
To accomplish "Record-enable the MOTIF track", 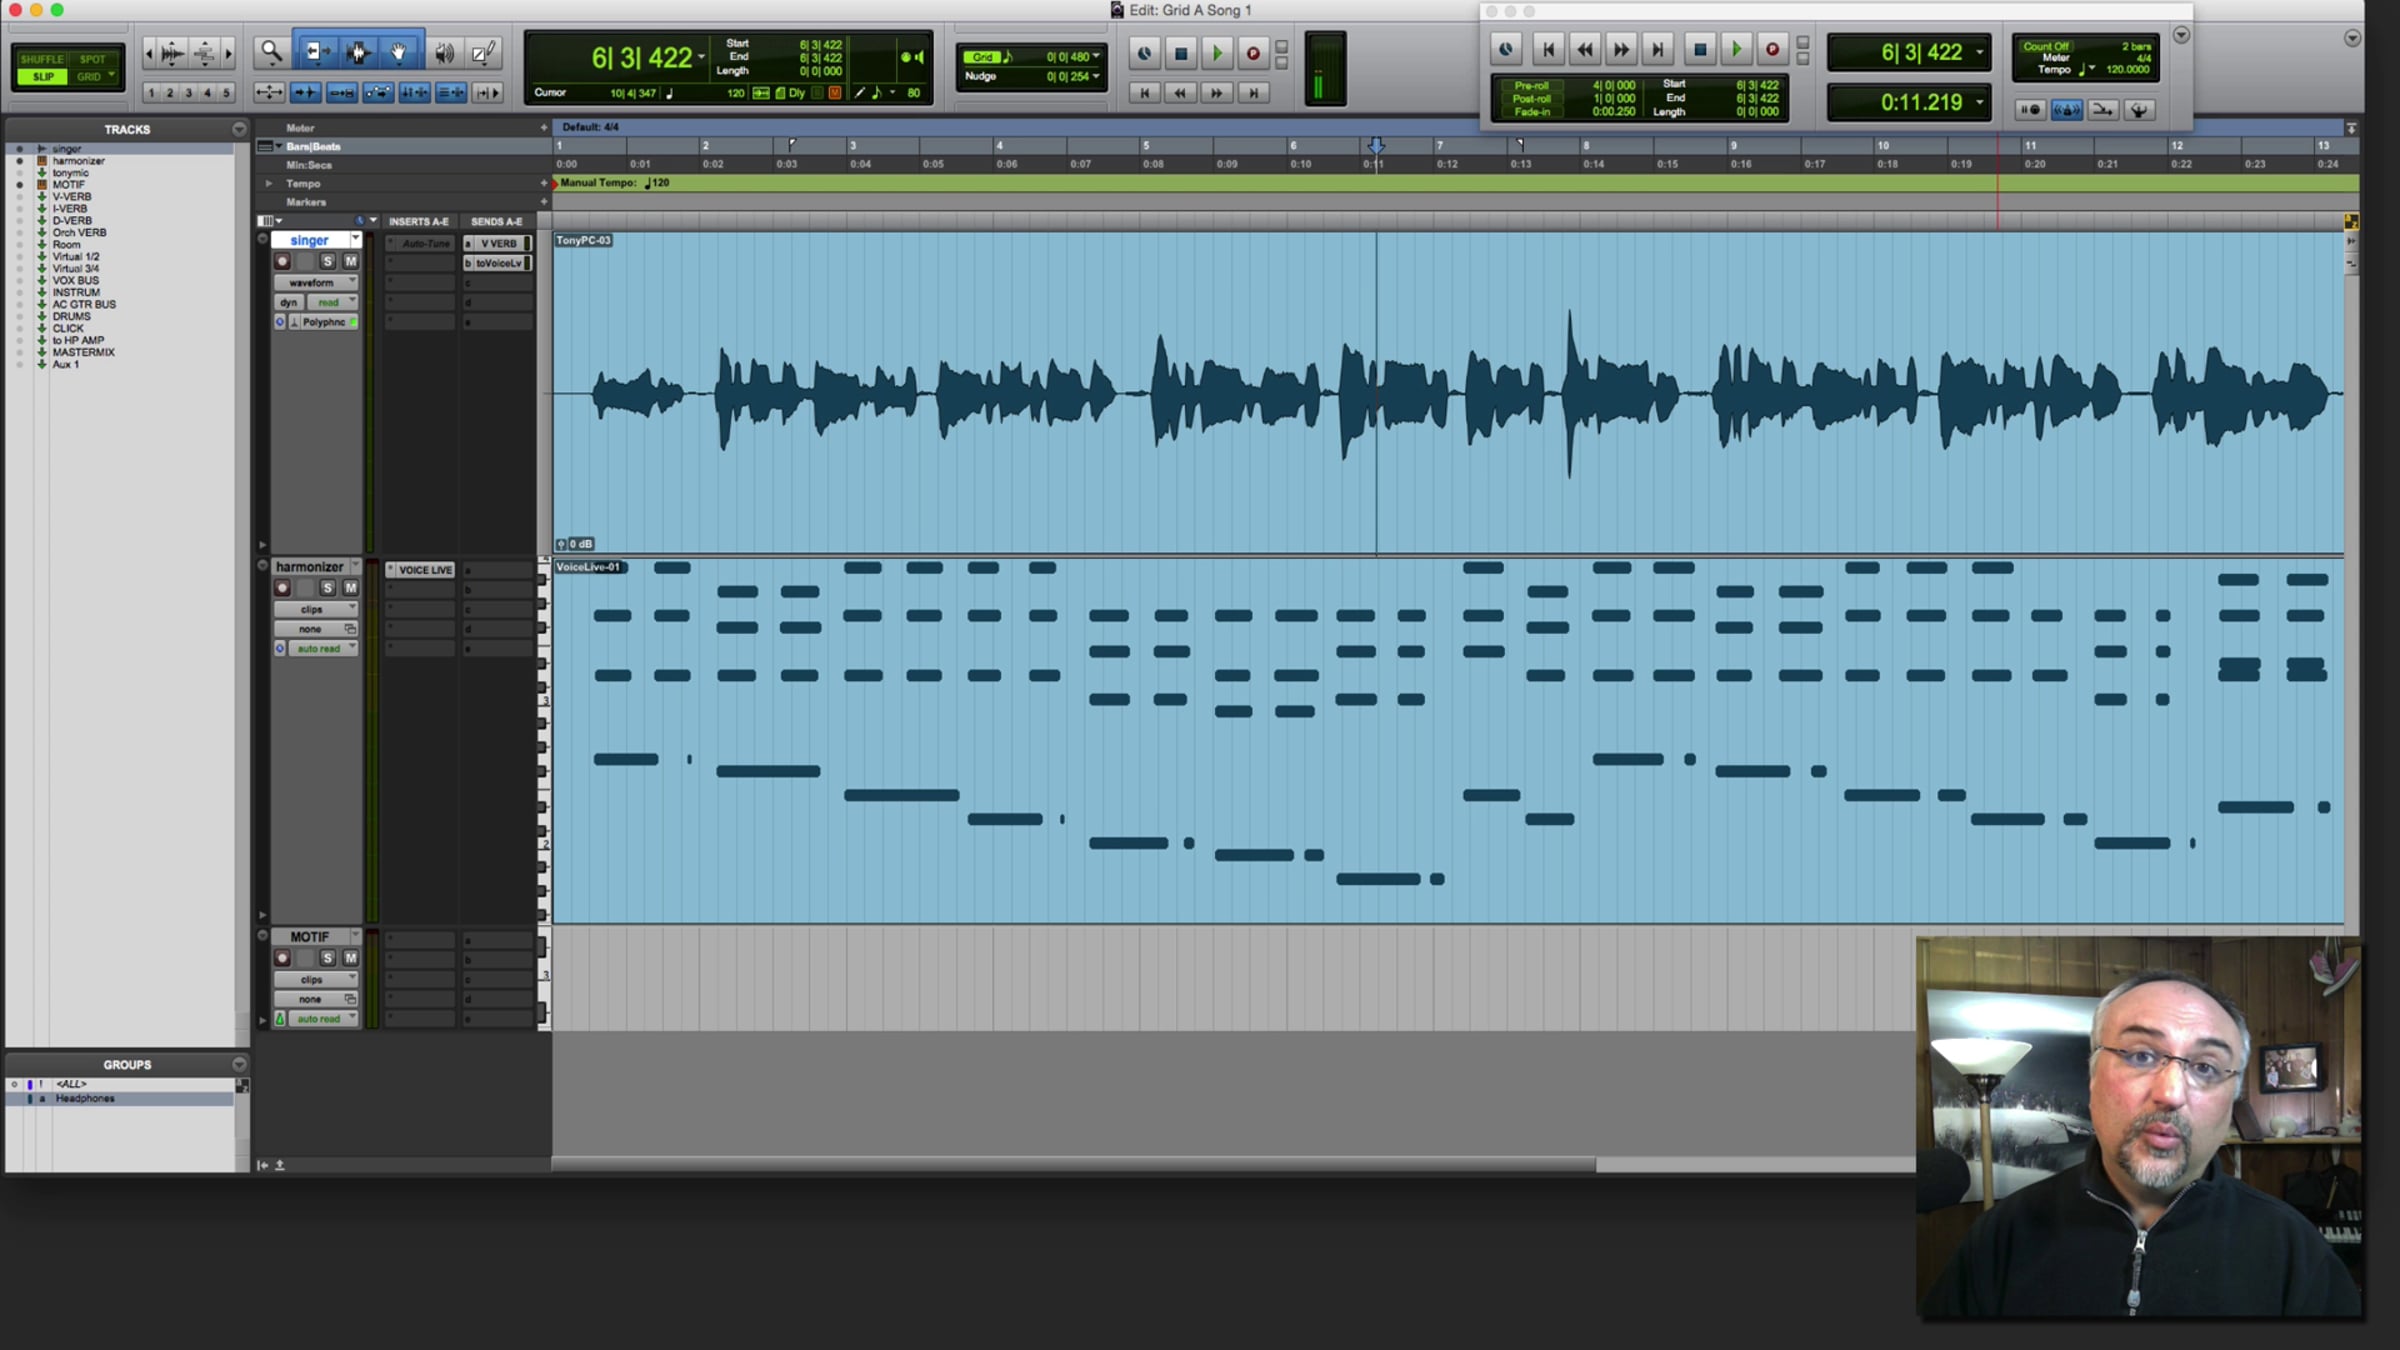I will (283, 958).
